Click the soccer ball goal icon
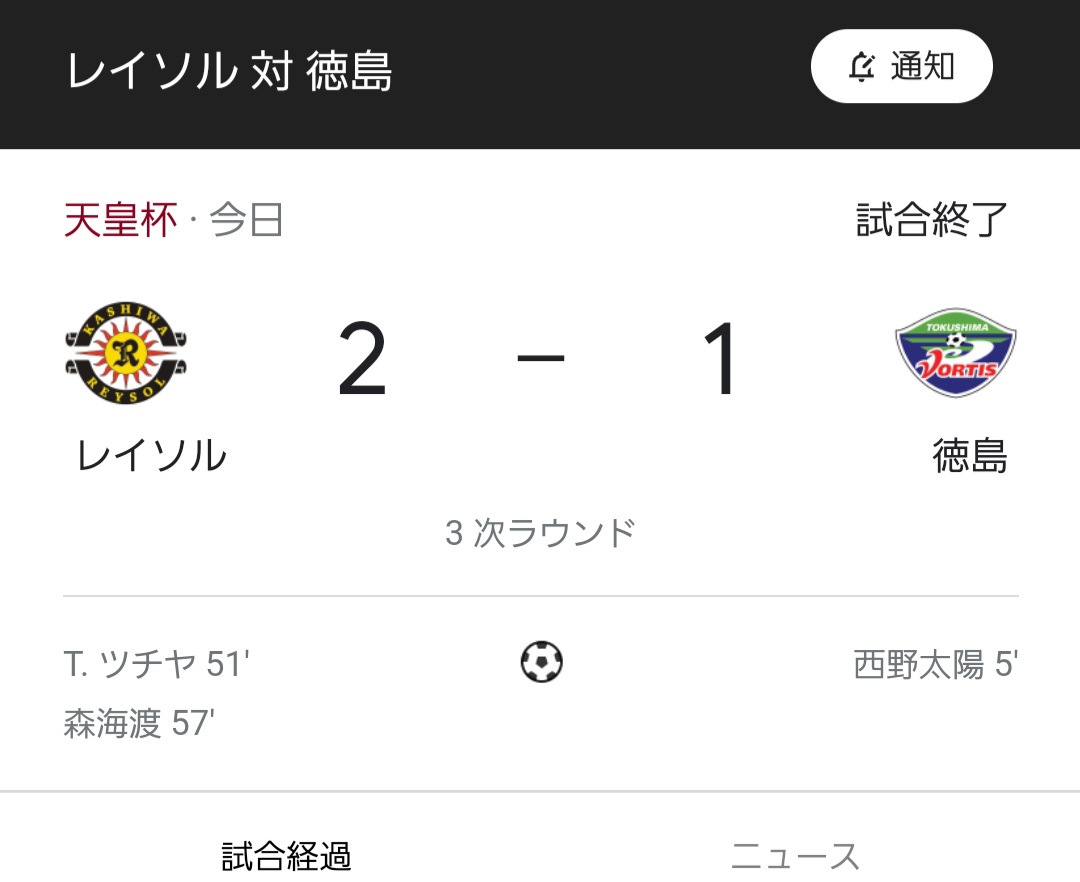 click(541, 662)
